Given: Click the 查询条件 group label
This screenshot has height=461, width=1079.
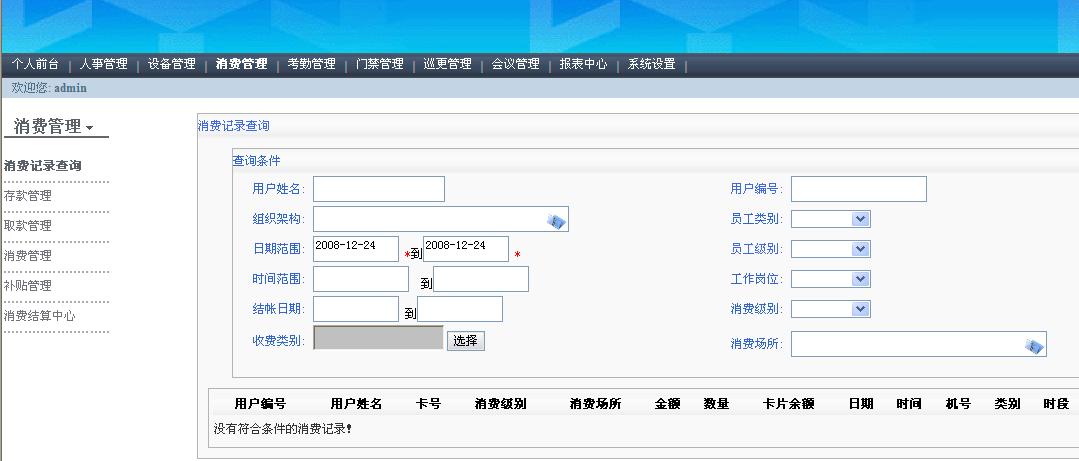Looking at the screenshot, I should pos(256,160).
